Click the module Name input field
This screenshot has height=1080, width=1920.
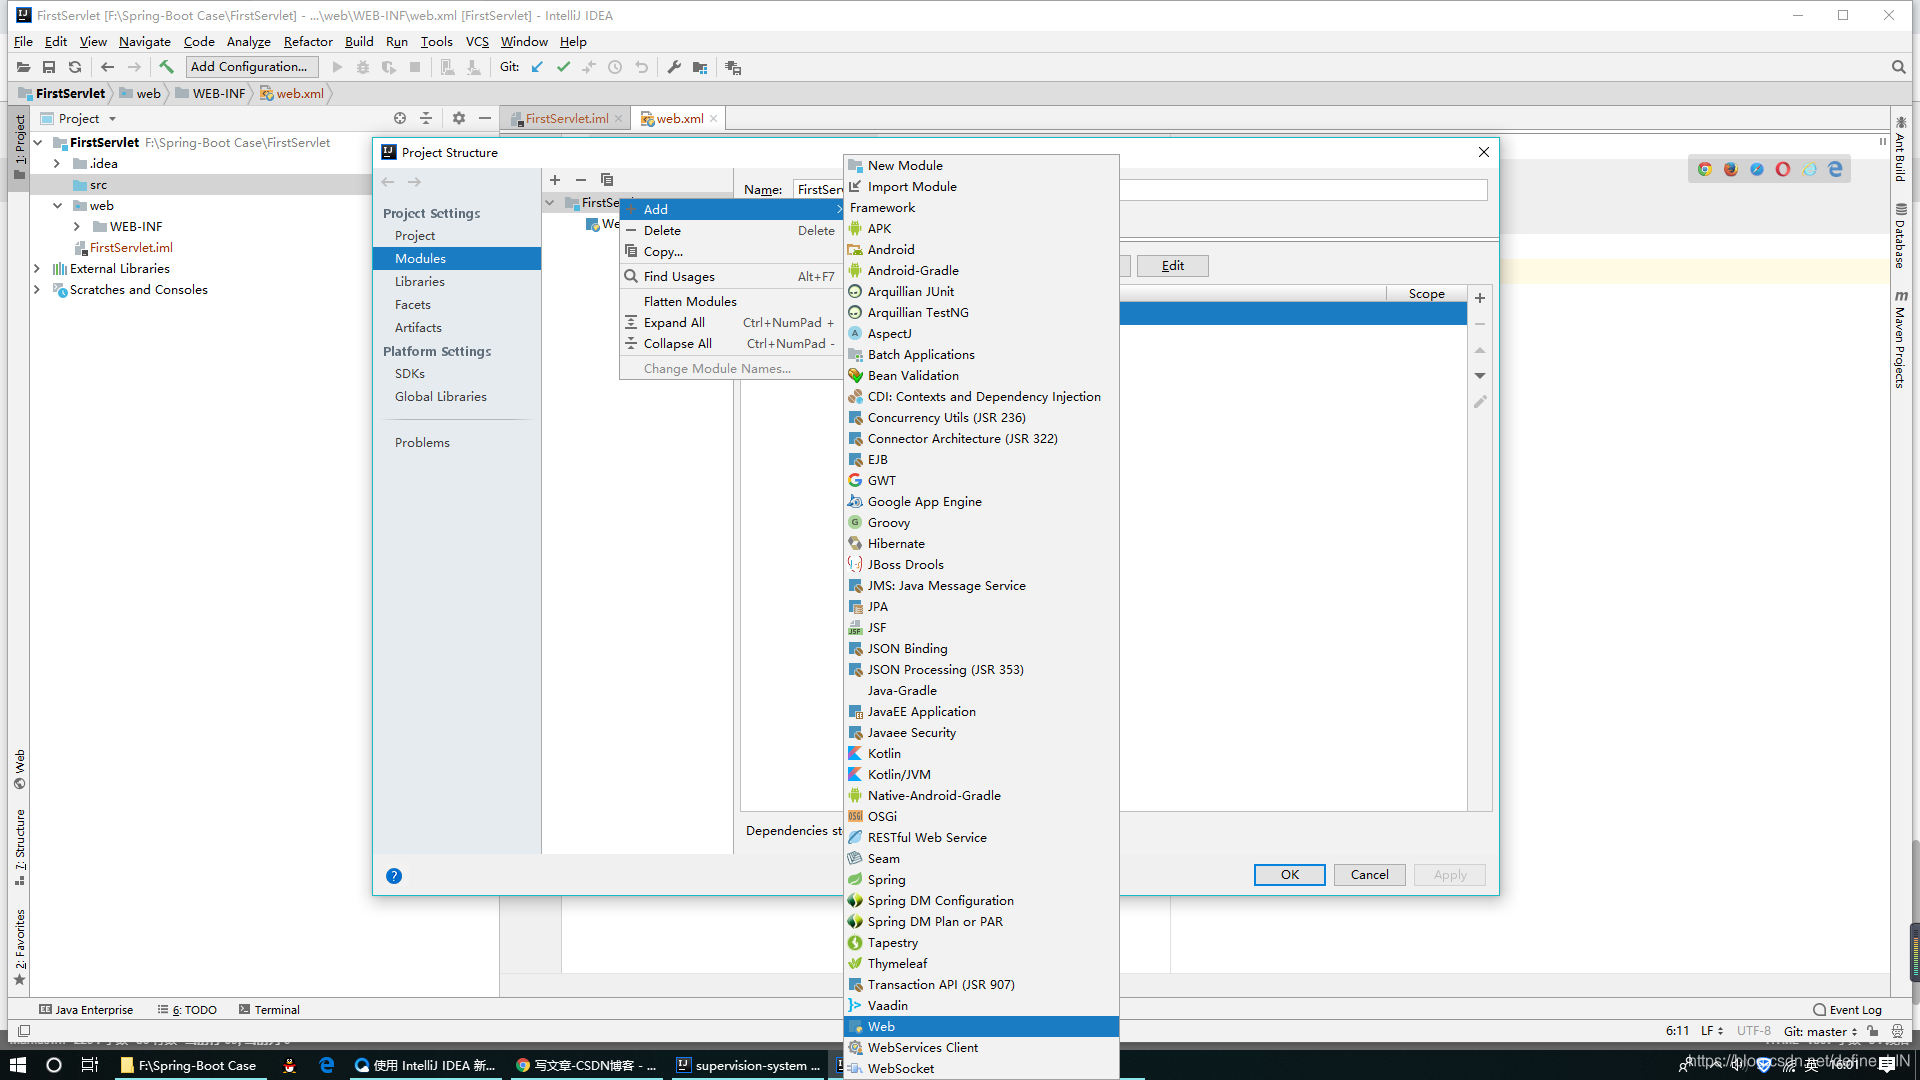pos(1140,190)
